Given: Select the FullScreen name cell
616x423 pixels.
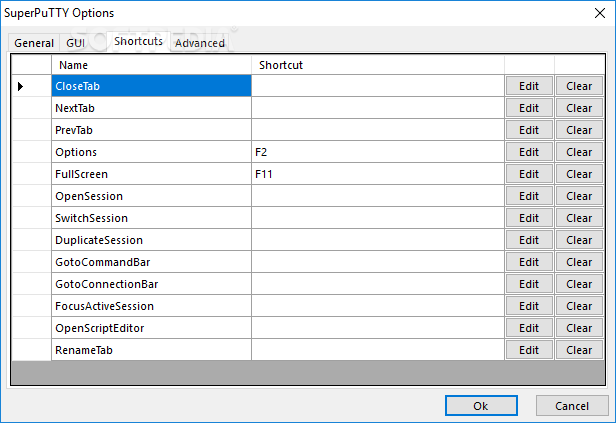Looking at the screenshot, I should (151, 174).
